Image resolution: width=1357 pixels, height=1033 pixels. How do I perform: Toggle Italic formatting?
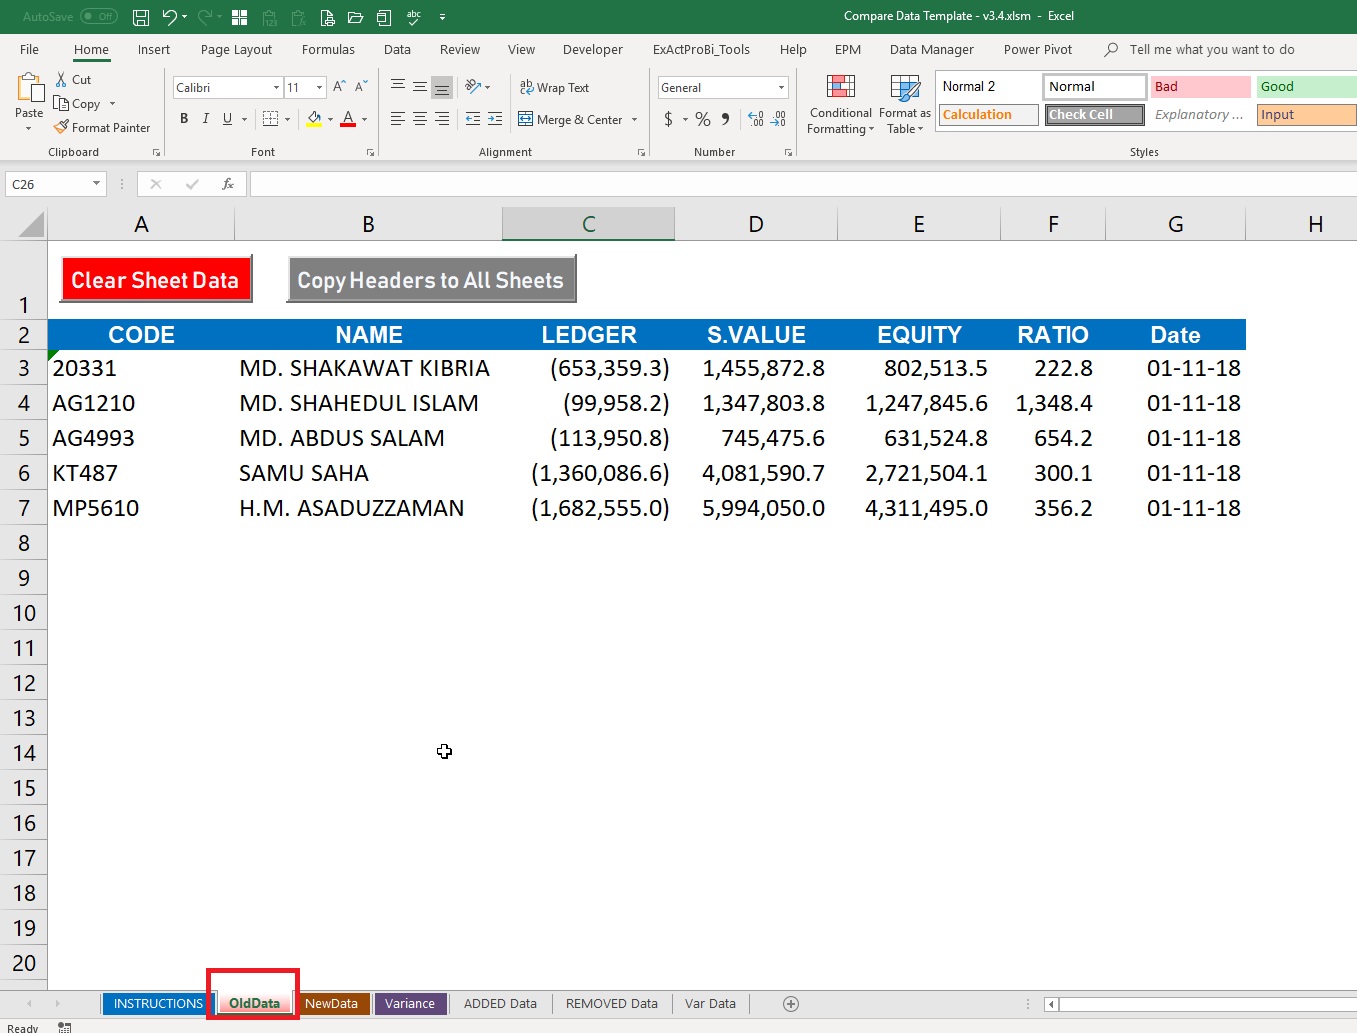coord(206,119)
